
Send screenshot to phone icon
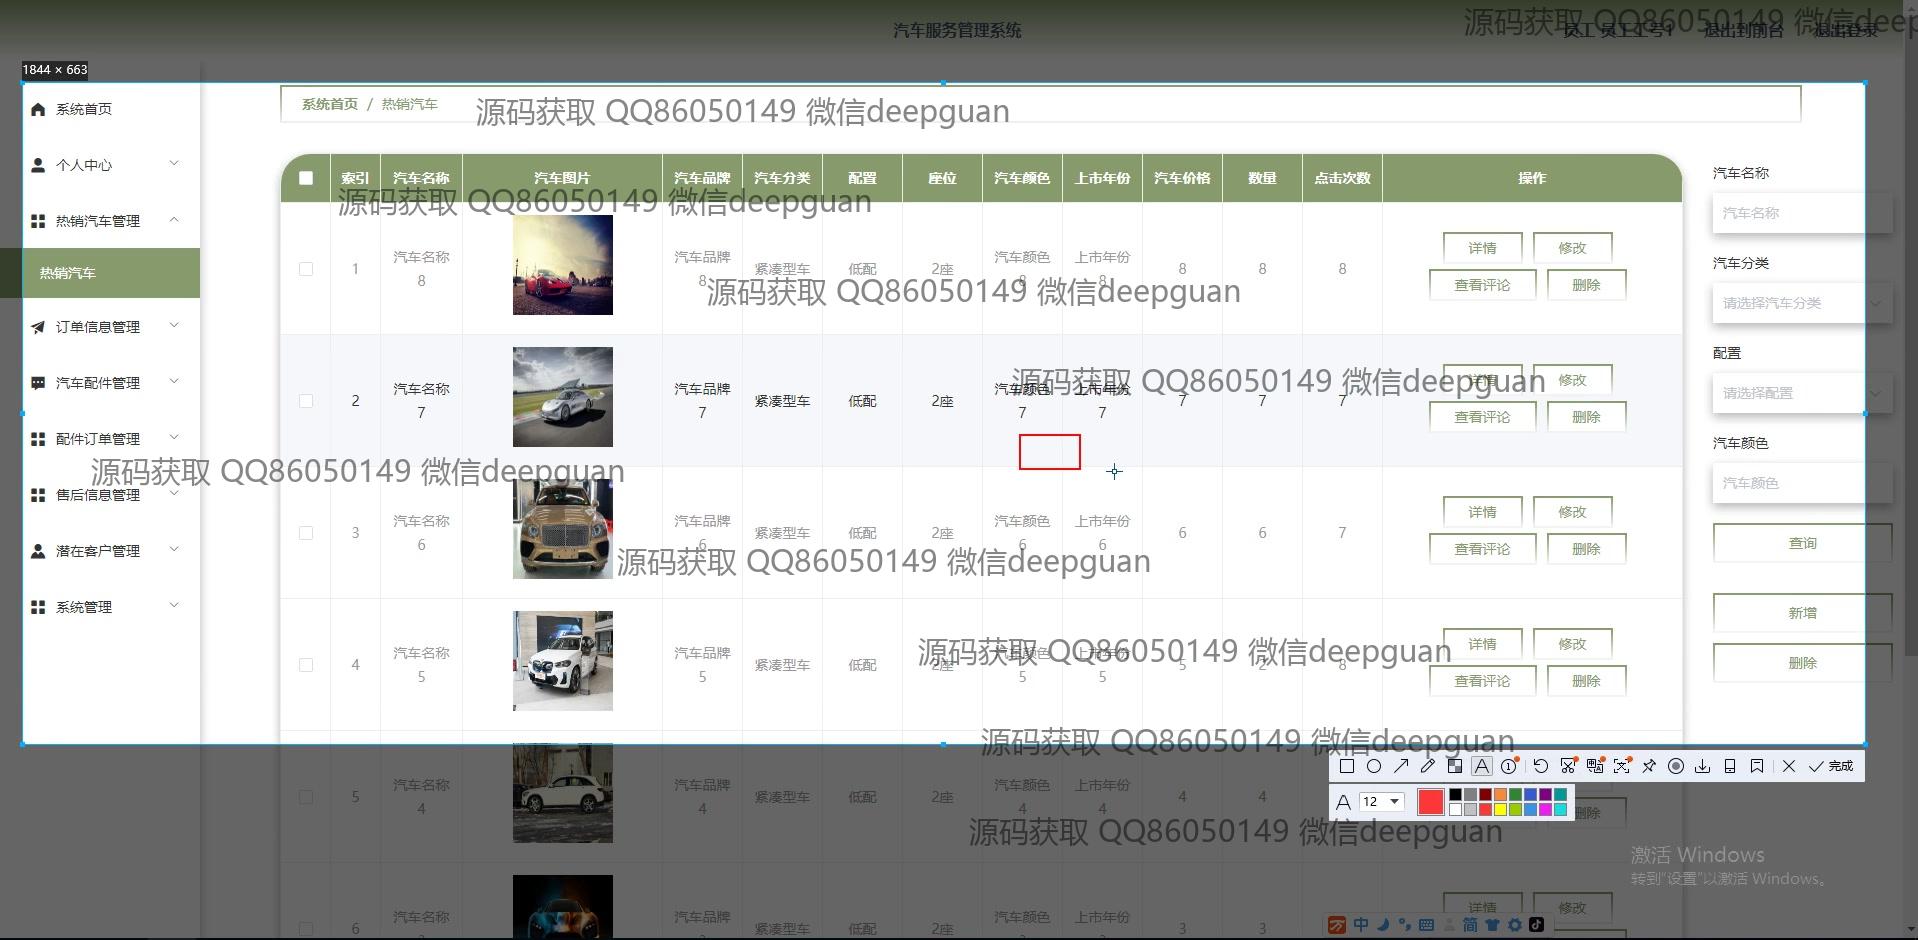(1730, 766)
